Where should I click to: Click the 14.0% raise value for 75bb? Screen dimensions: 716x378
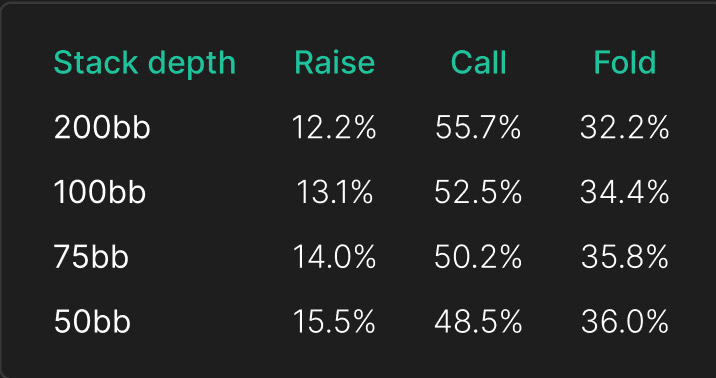tap(334, 257)
